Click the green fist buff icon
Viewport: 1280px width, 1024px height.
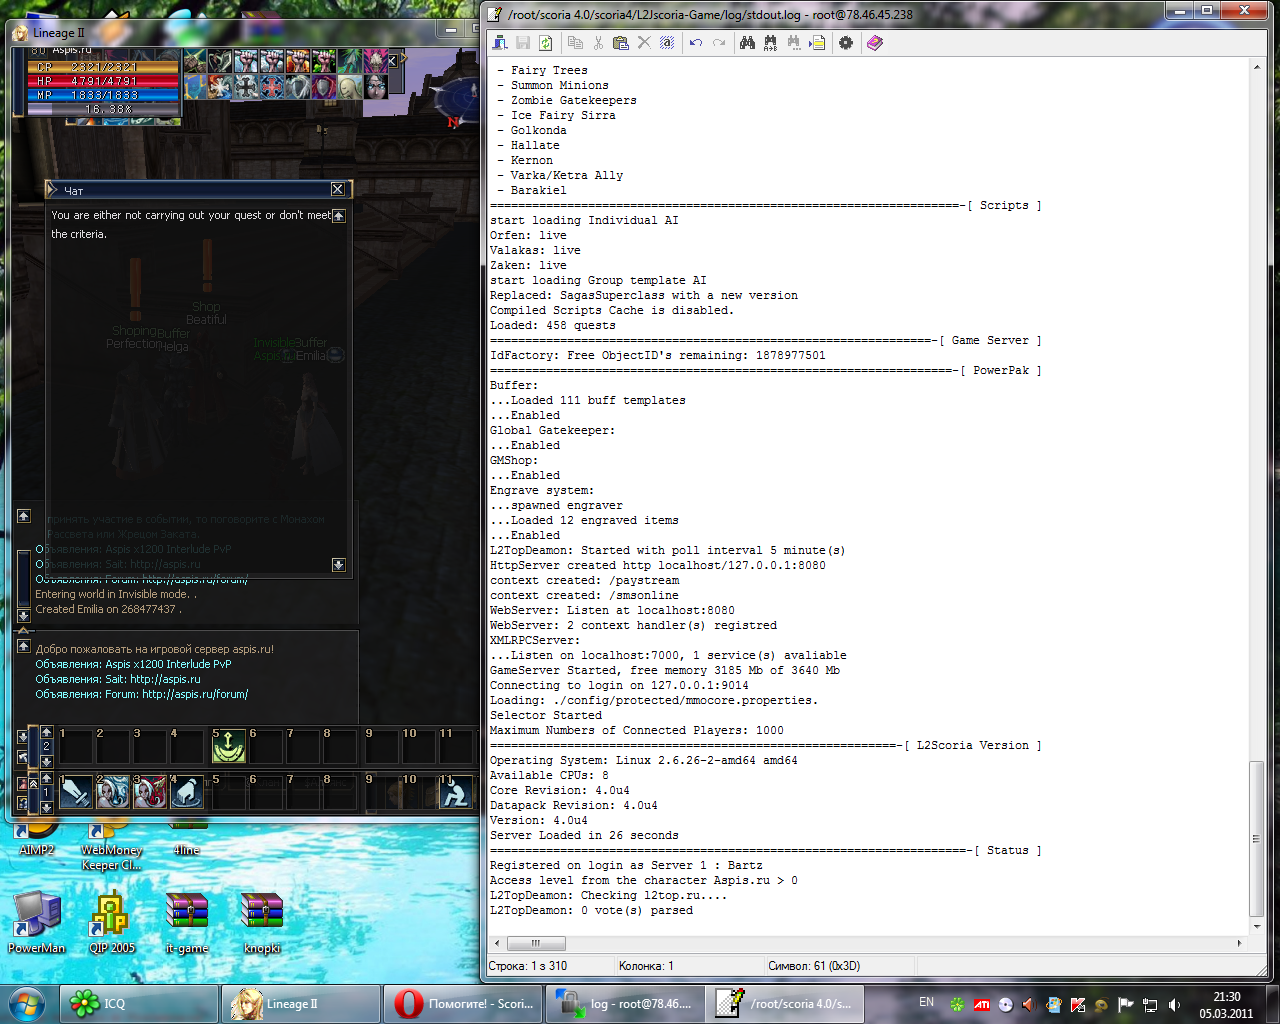coord(324,62)
